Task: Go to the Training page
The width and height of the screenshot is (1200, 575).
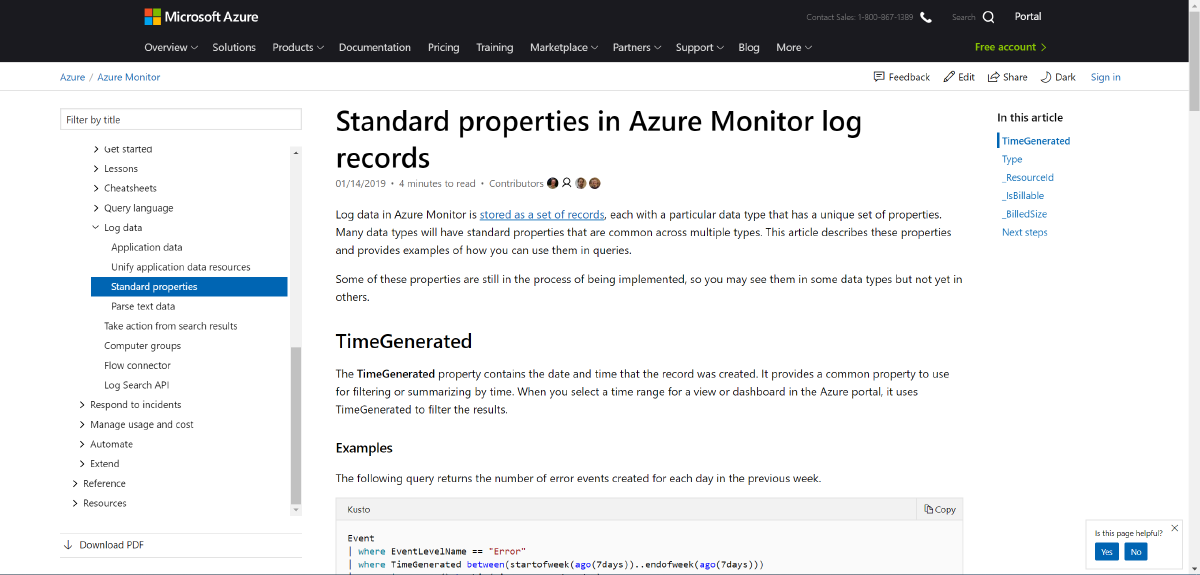Action: click(x=495, y=47)
